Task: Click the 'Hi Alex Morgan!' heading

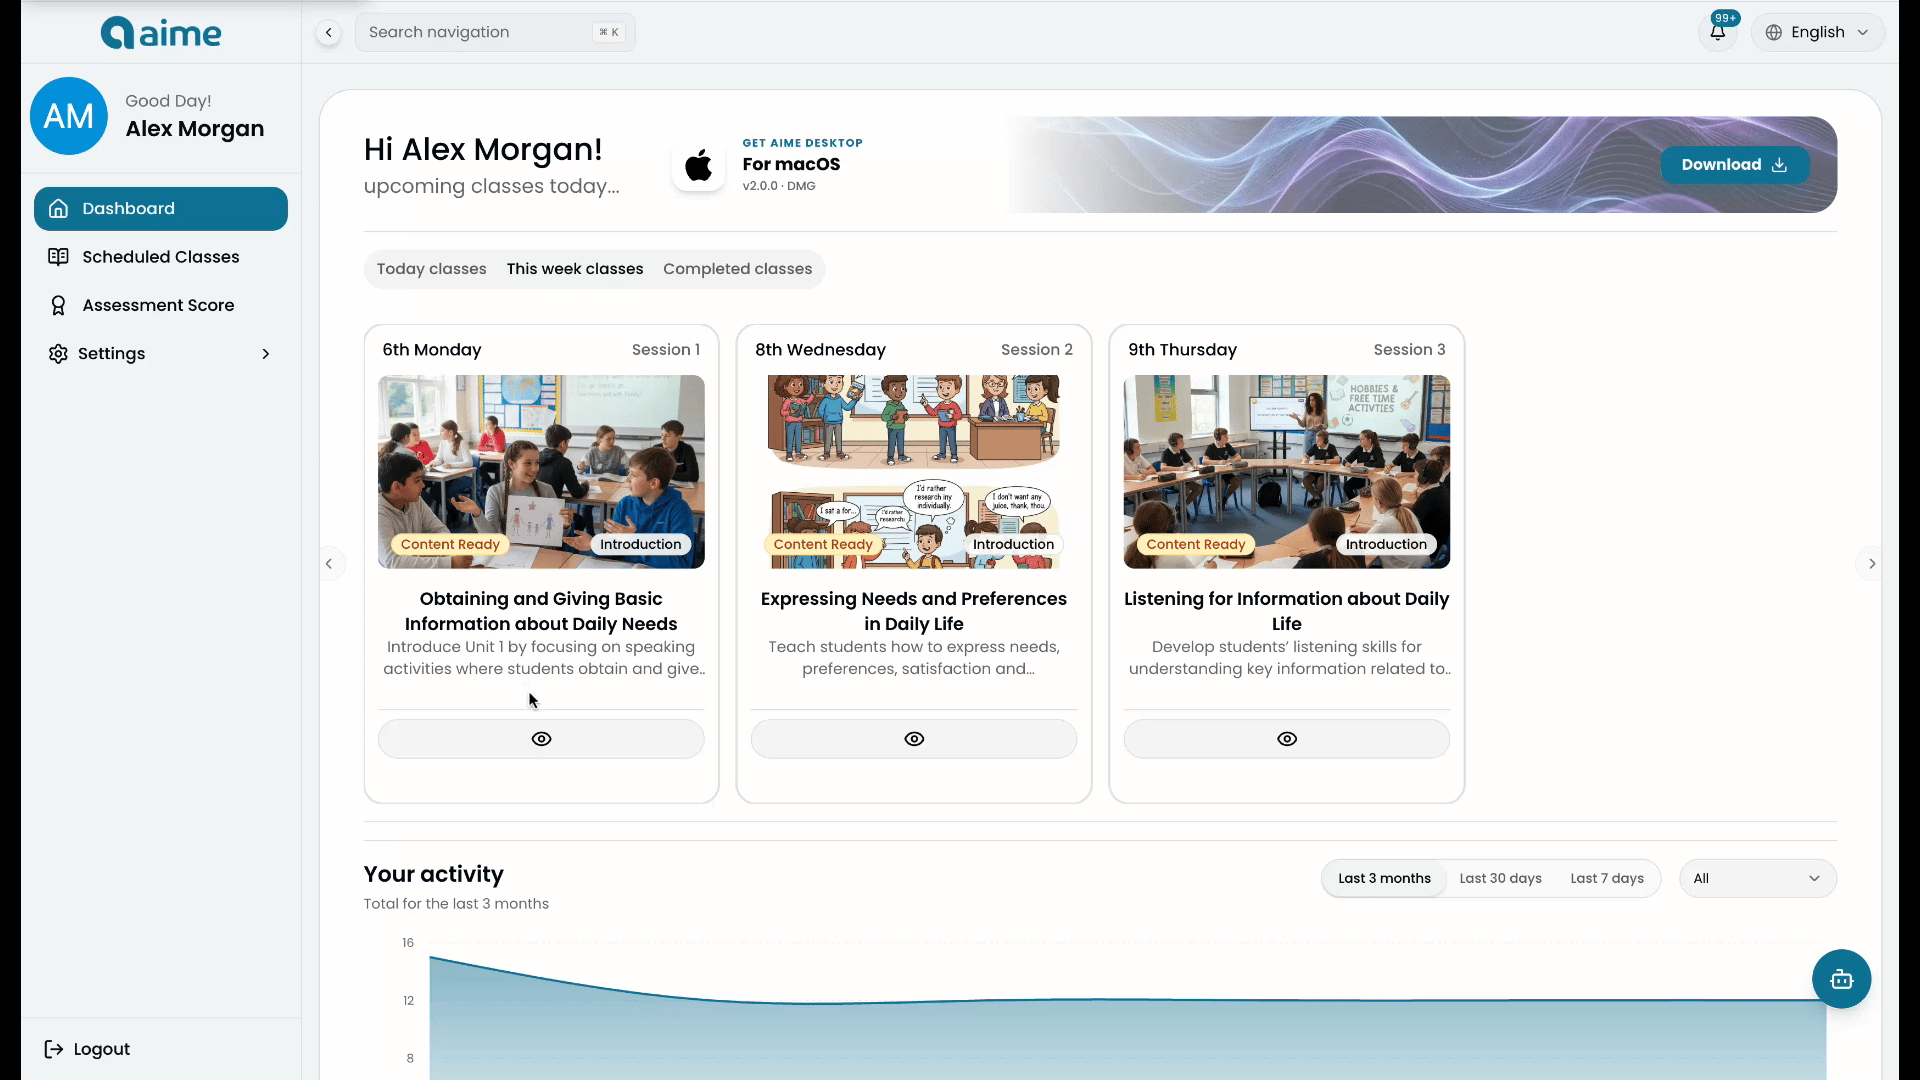Action: coord(483,150)
